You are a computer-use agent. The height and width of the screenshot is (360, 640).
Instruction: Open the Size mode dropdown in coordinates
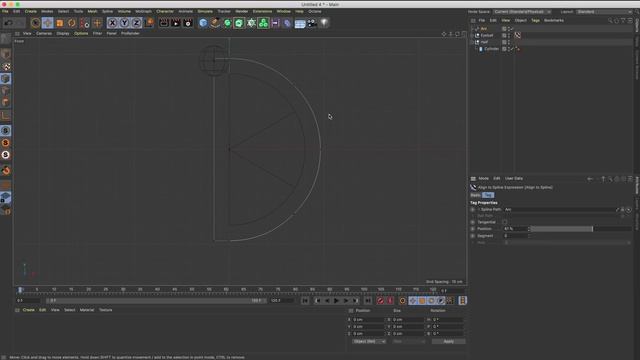pyautogui.click(x=408, y=341)
